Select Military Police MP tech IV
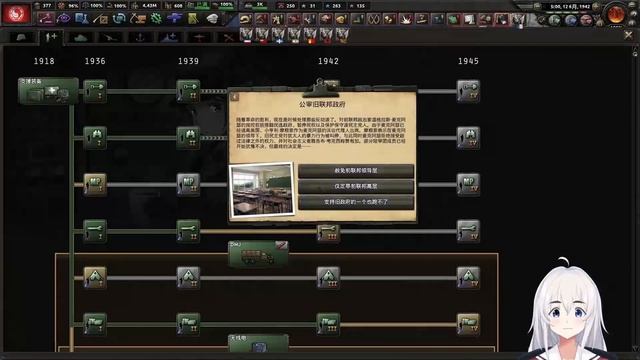The image size is (640, 360). pyautogui.click(x=468, y=184)
